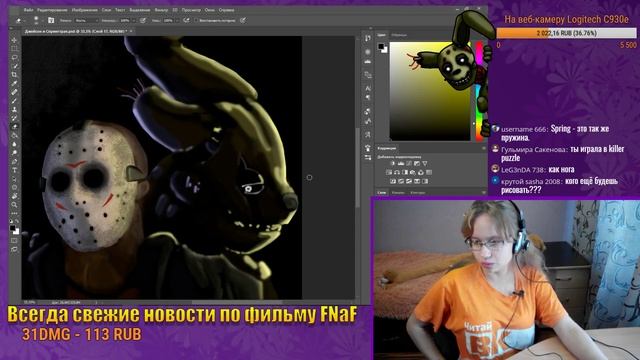
Task: Select the Pen tool
Action: tap(14, 161)
